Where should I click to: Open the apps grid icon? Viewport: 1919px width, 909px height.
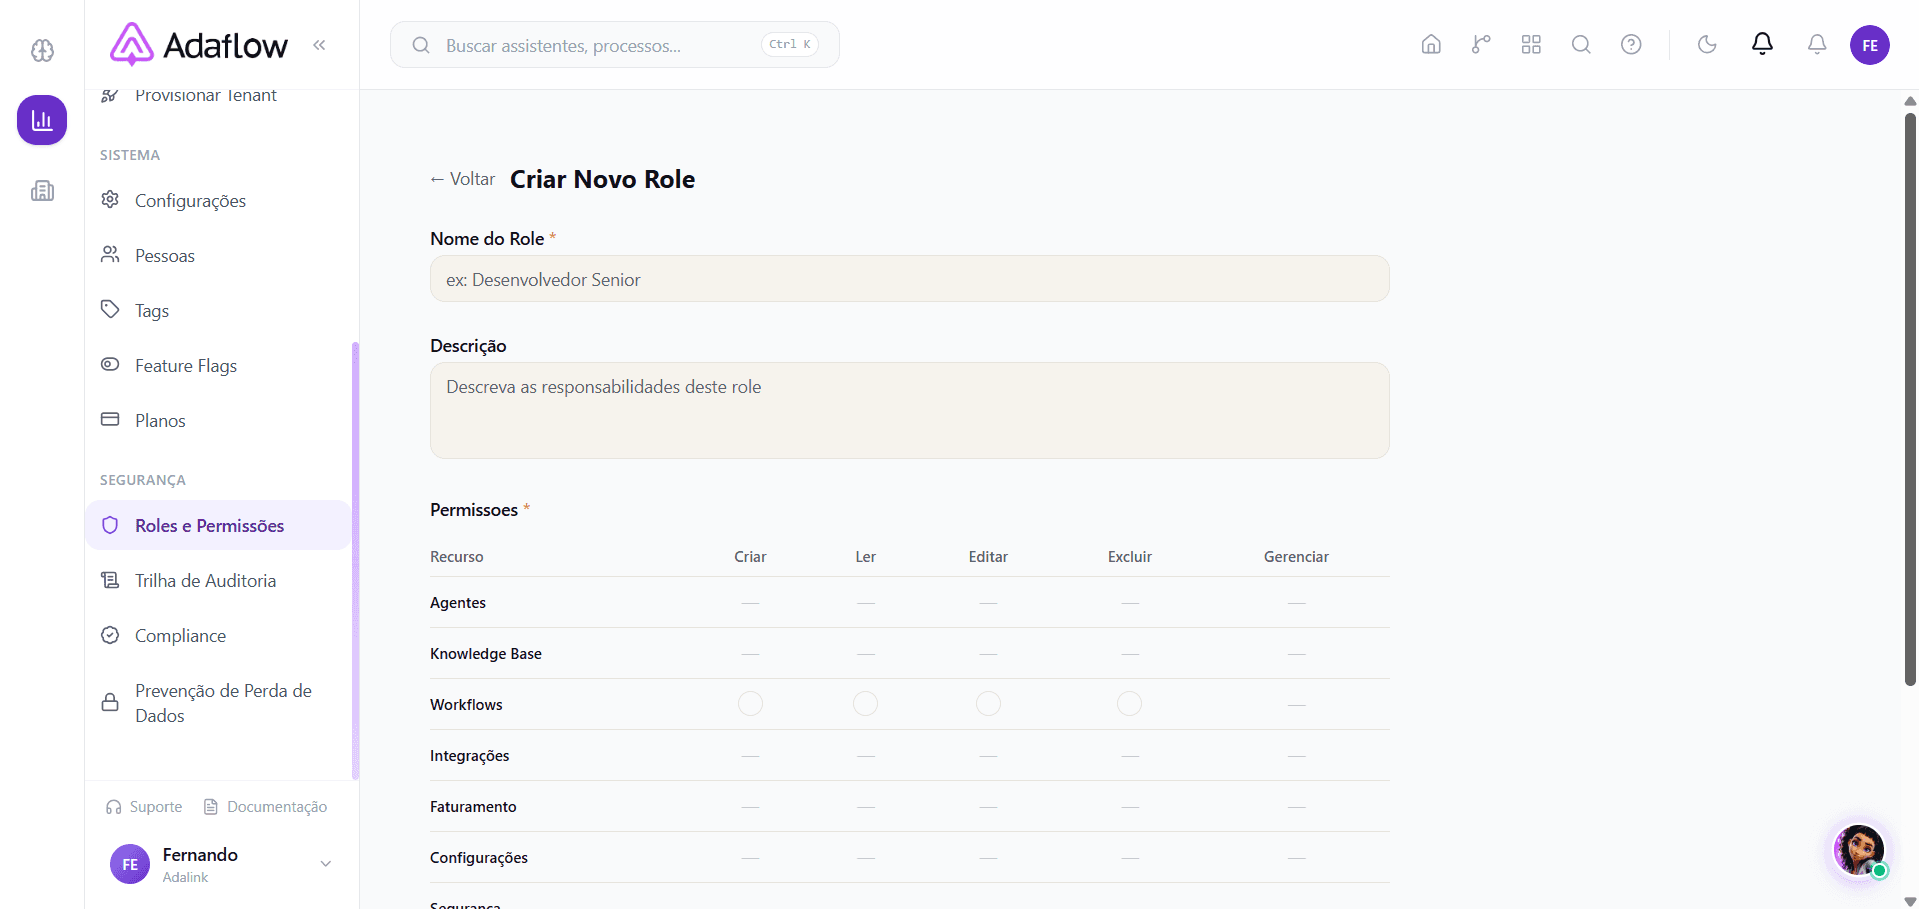tap(1531, 44)
